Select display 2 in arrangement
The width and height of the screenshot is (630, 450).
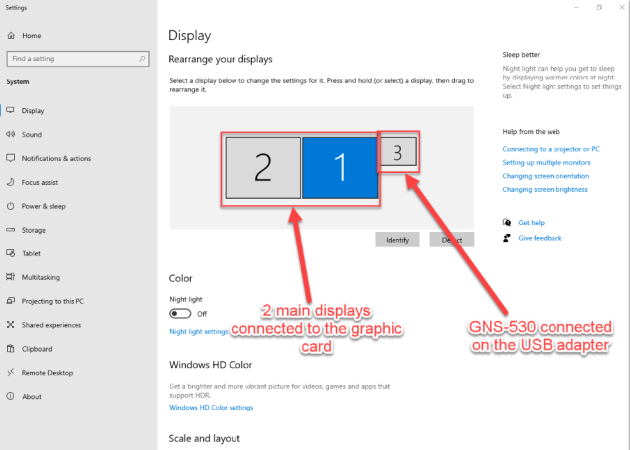[x=263, y=168]
